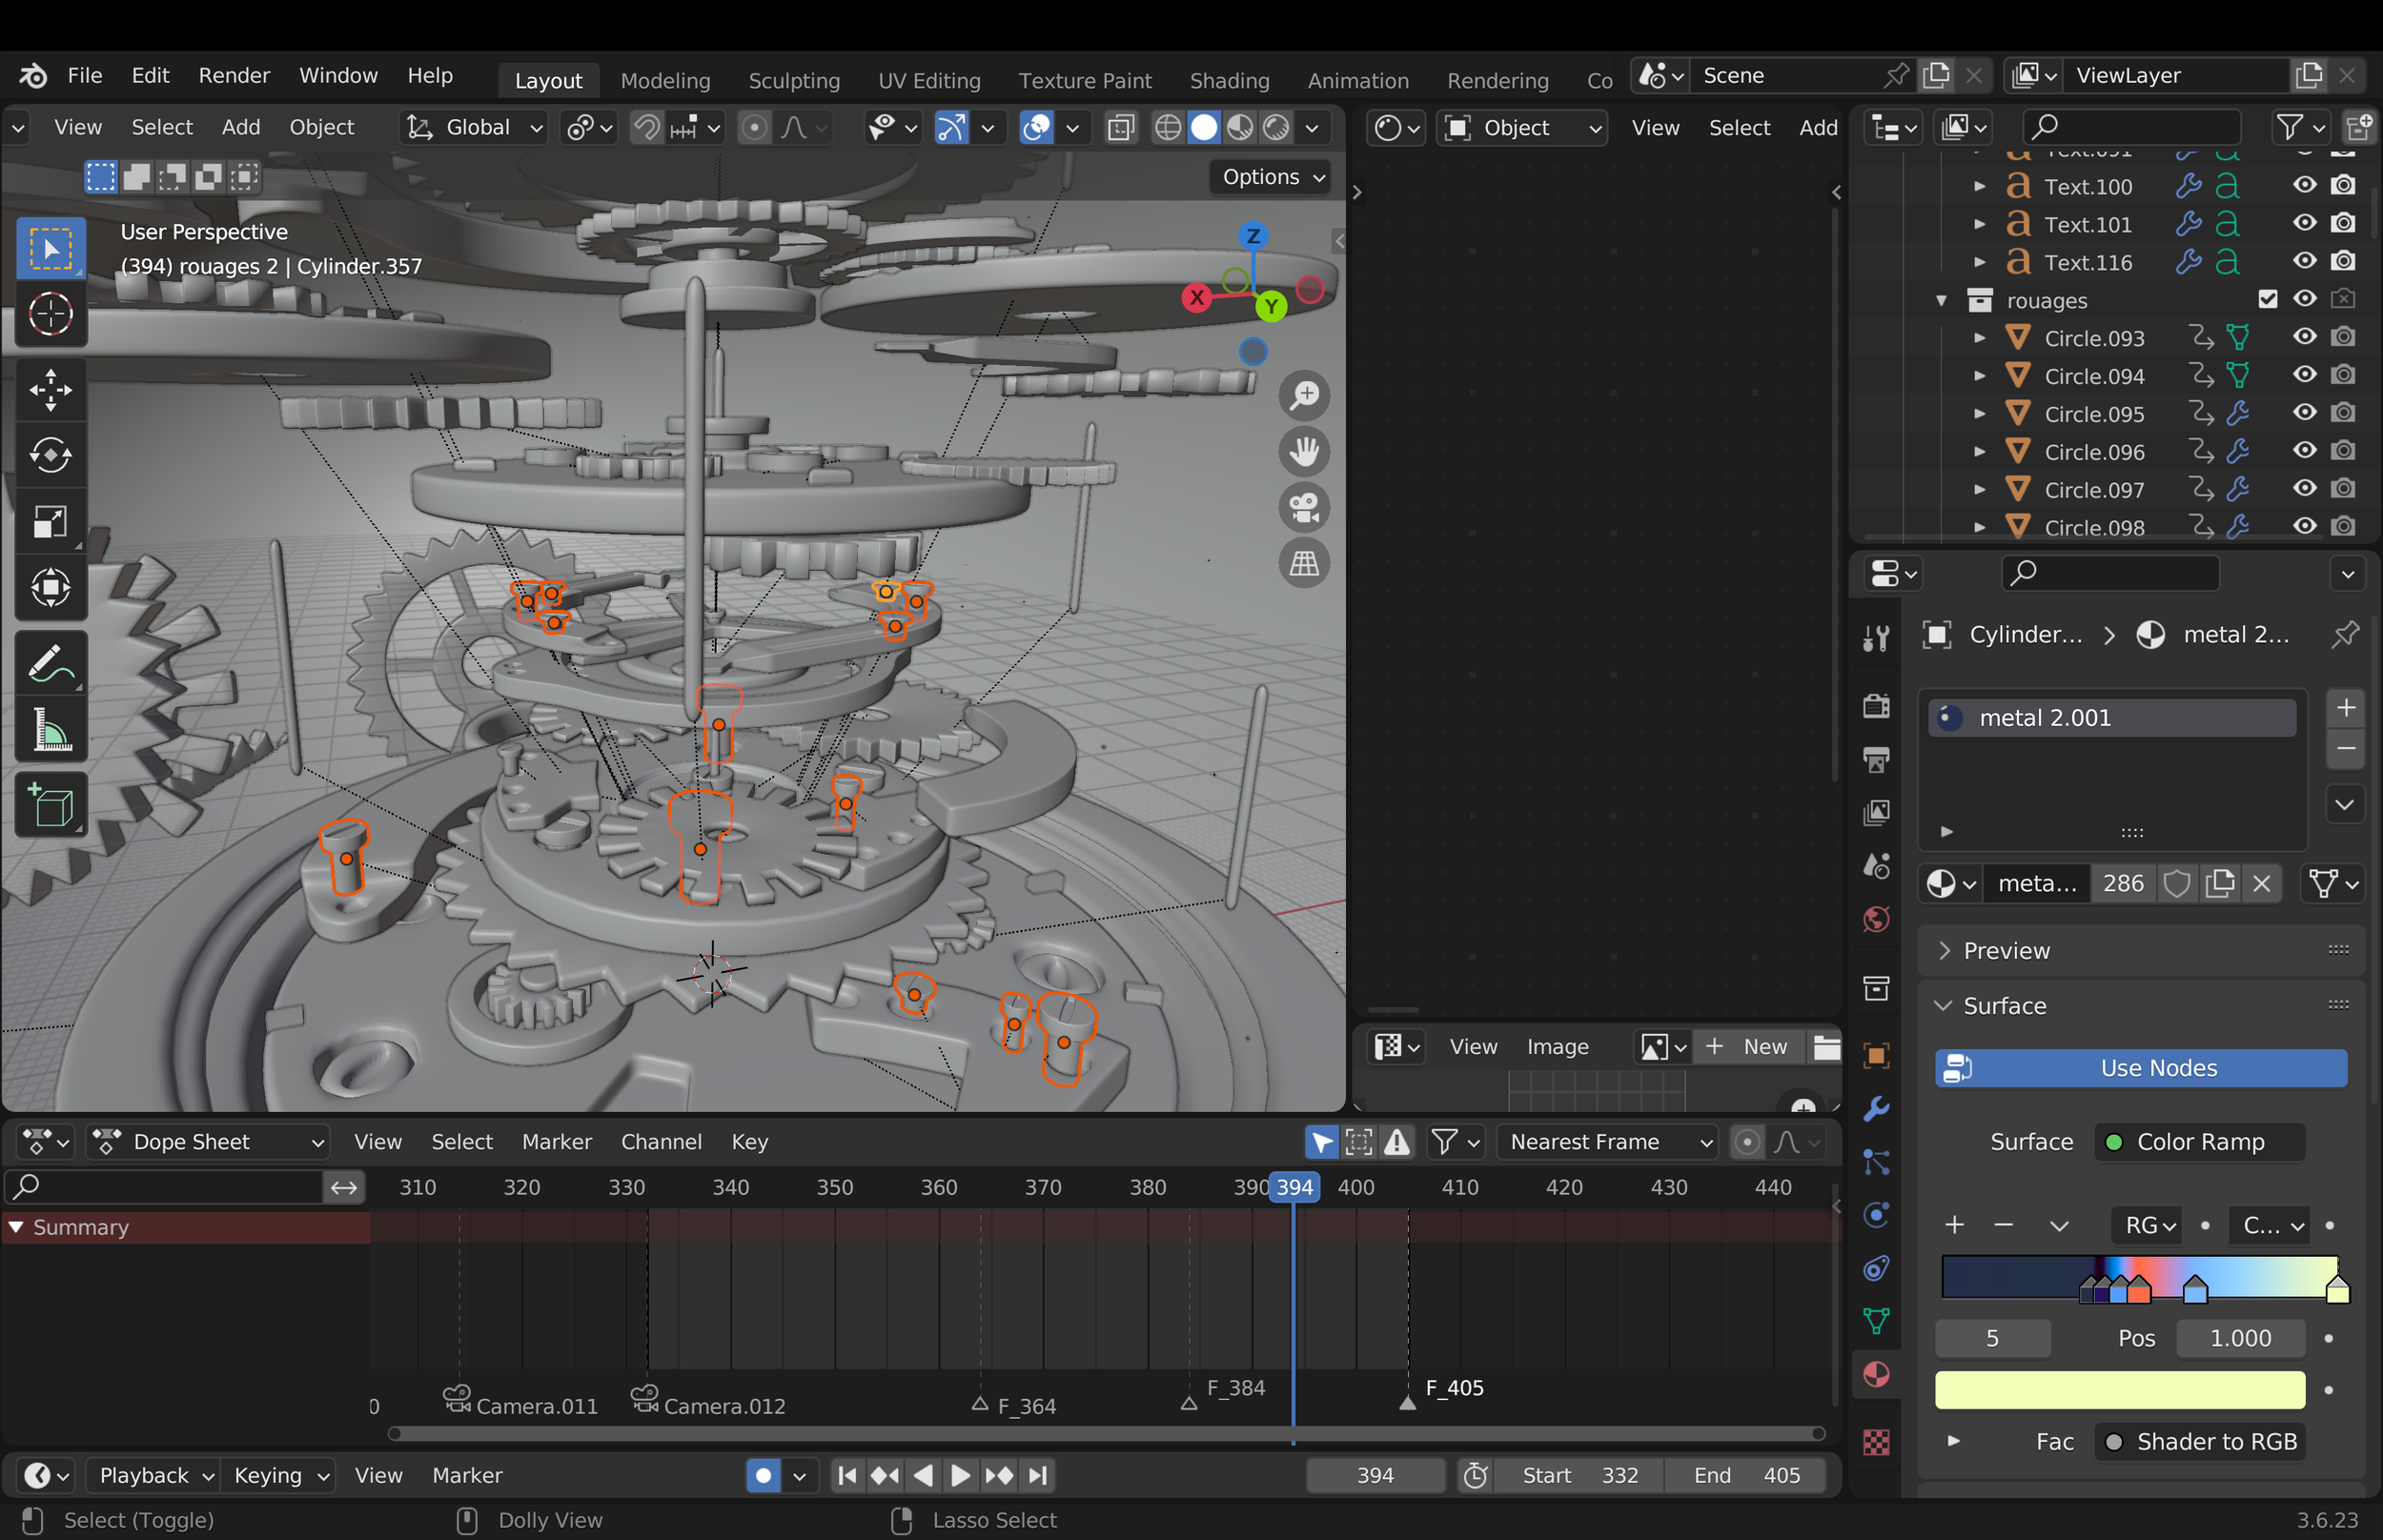Activate the Annotate pencil tool
This screenshot has width=2383, height=1540.
(50, 663)
